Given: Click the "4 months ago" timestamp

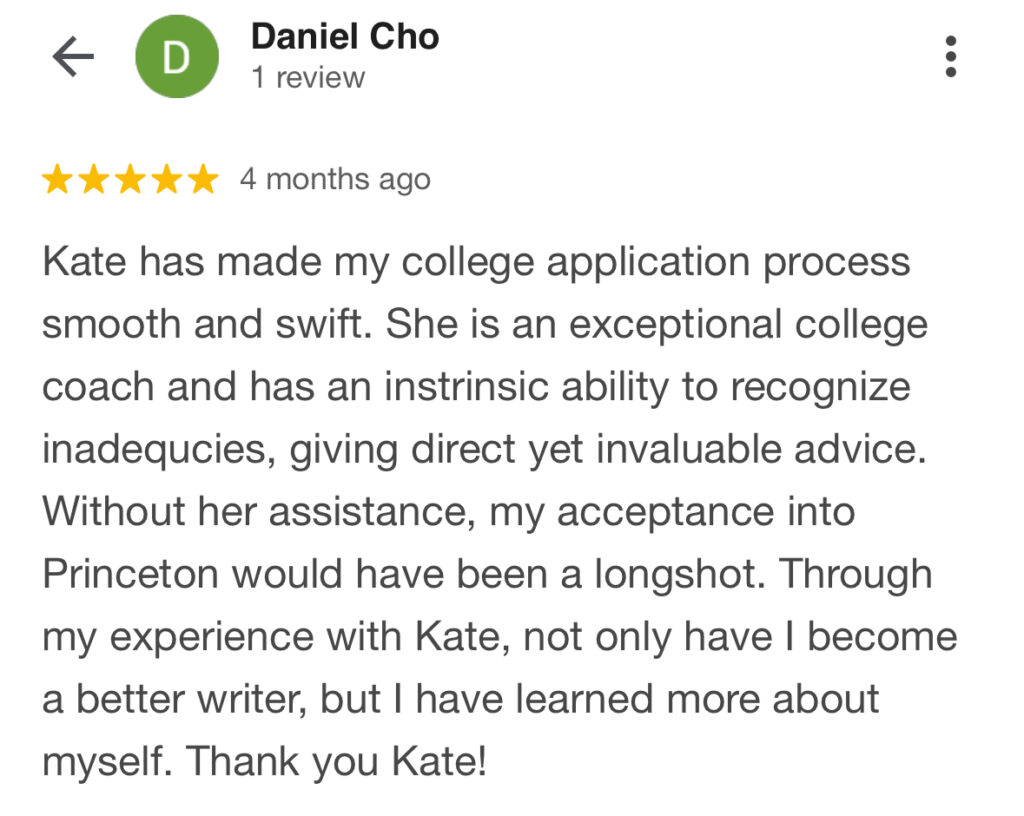Looking at the screenshot, I should 335,180.
